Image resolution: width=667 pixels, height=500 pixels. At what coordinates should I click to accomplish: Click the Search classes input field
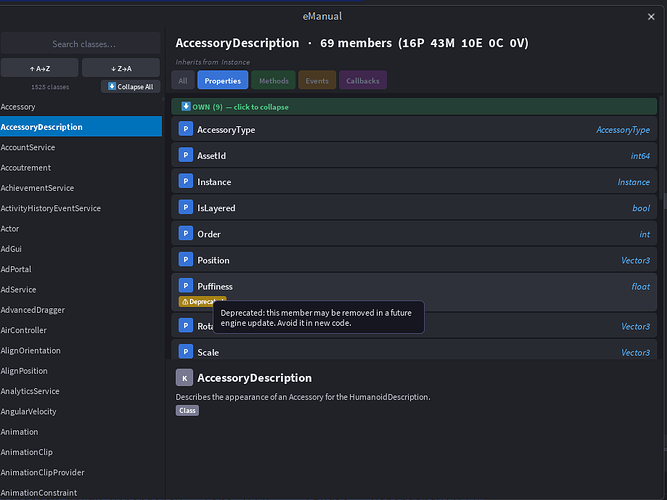click(81, 44)
